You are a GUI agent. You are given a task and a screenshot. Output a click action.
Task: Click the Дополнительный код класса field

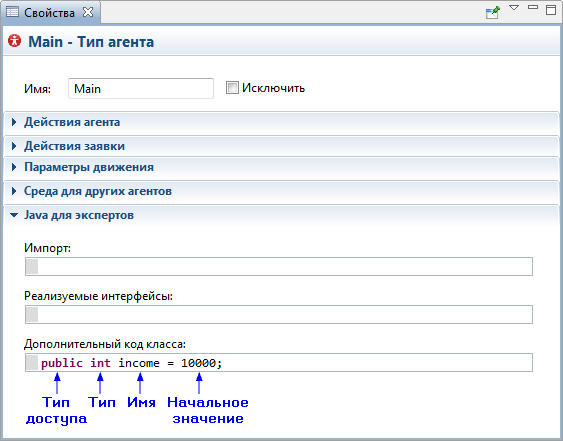(x=279, y=363)
